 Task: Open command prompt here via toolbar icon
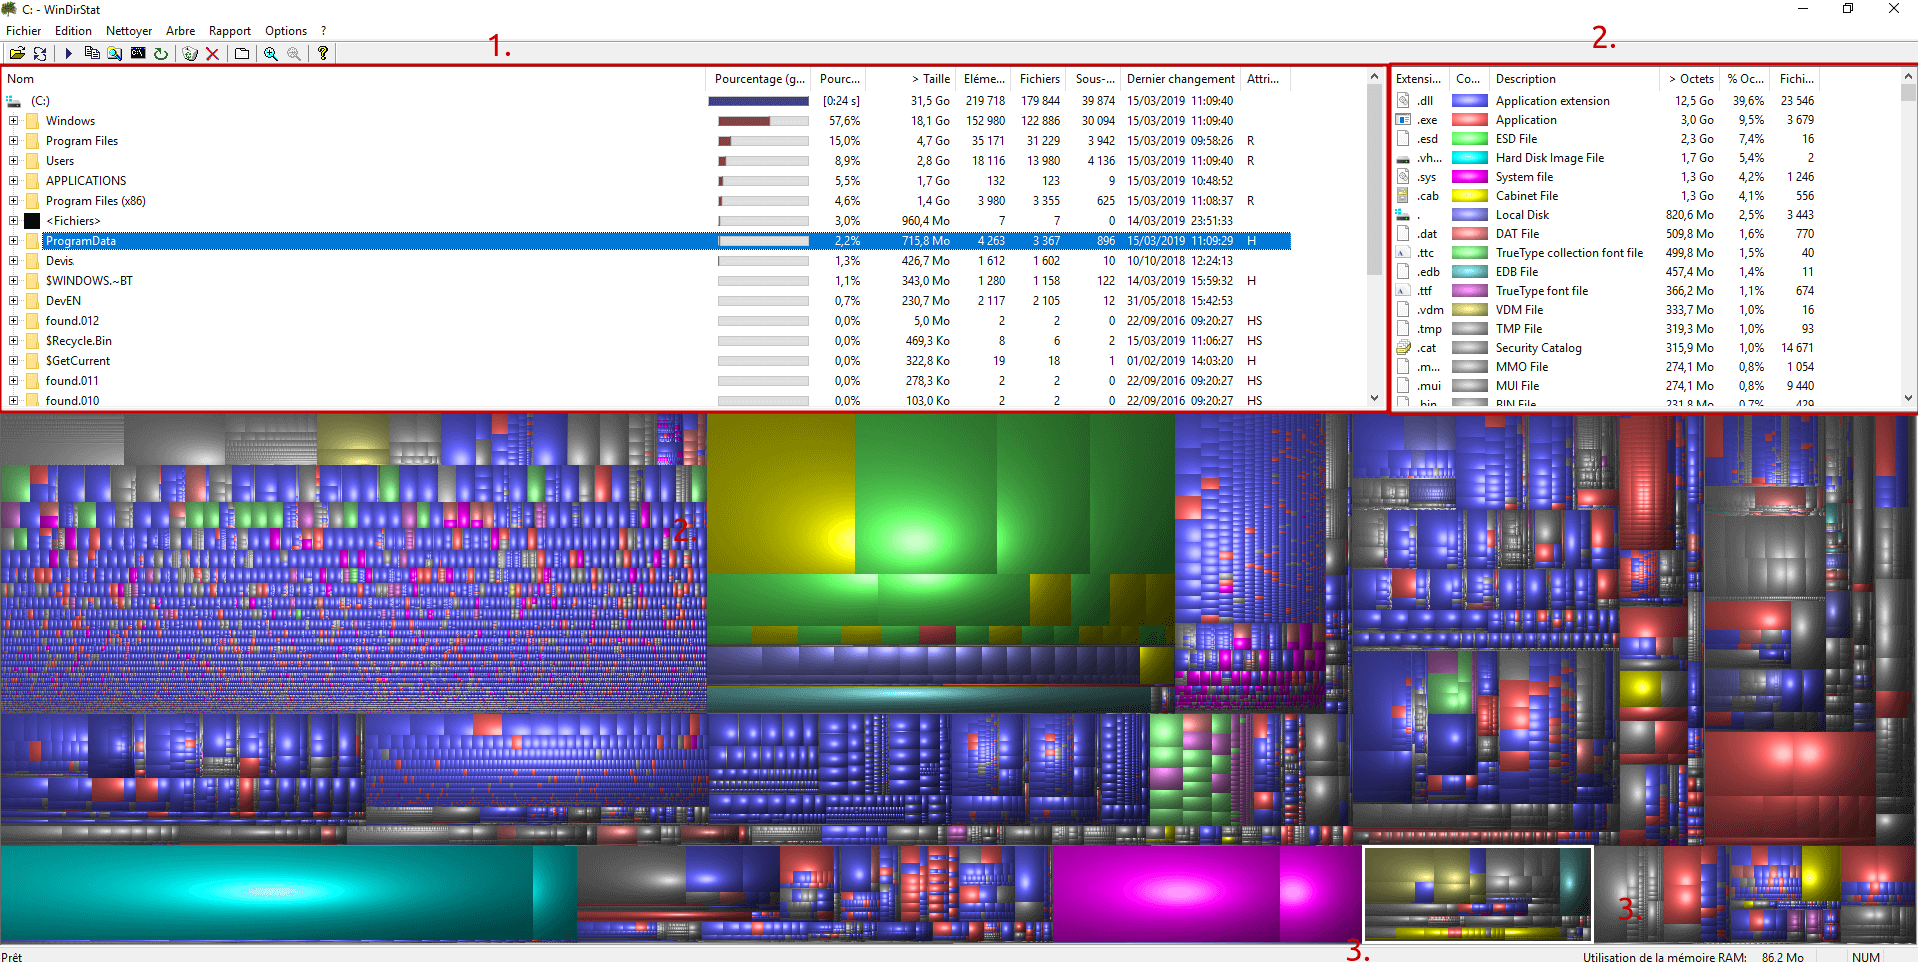click(138, 54)
